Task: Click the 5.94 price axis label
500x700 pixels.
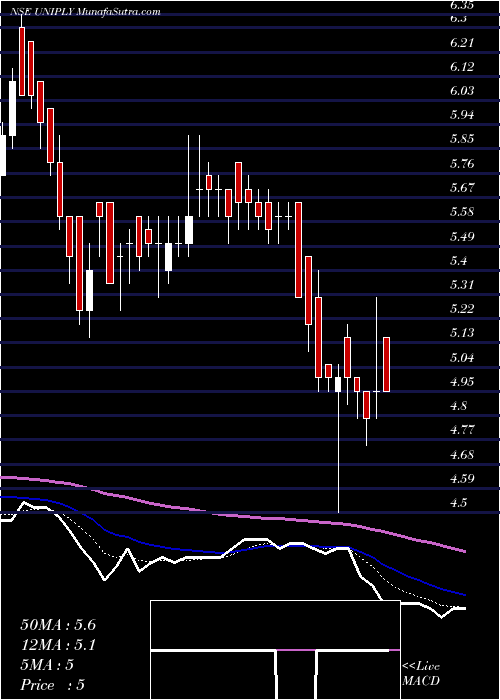Action: (462, 115)
